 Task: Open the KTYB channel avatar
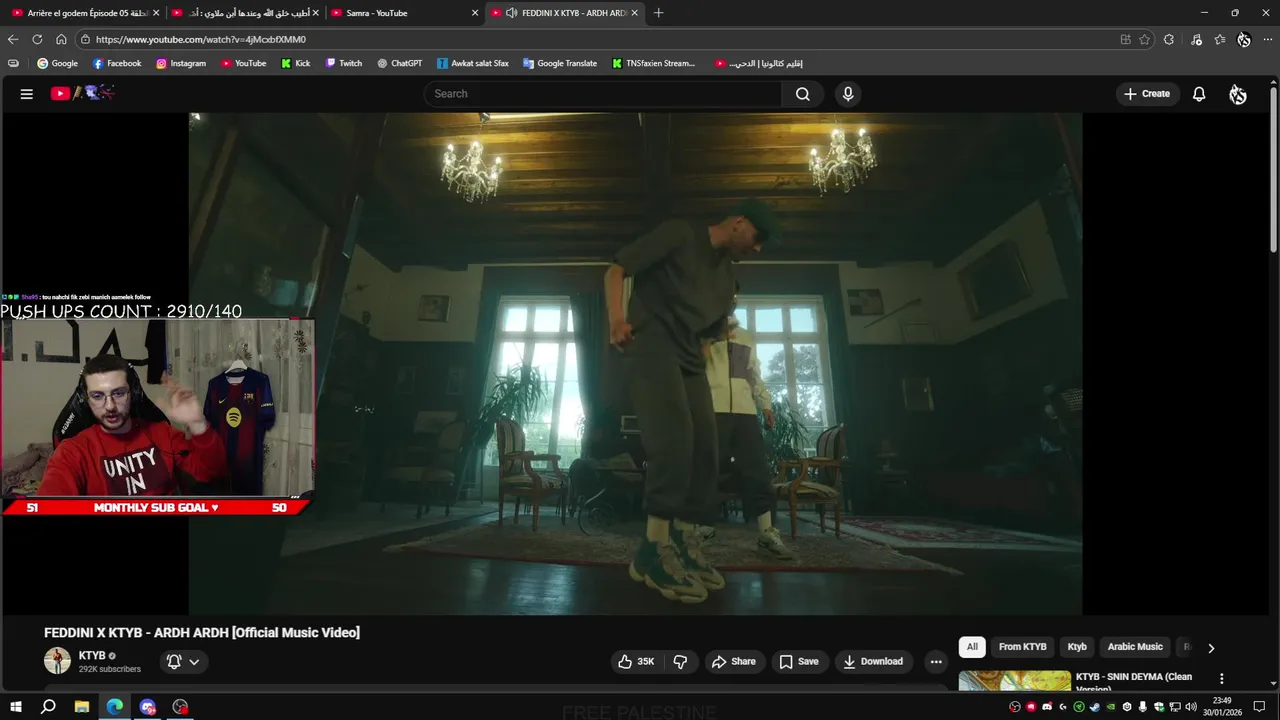[x=57, y=661]
